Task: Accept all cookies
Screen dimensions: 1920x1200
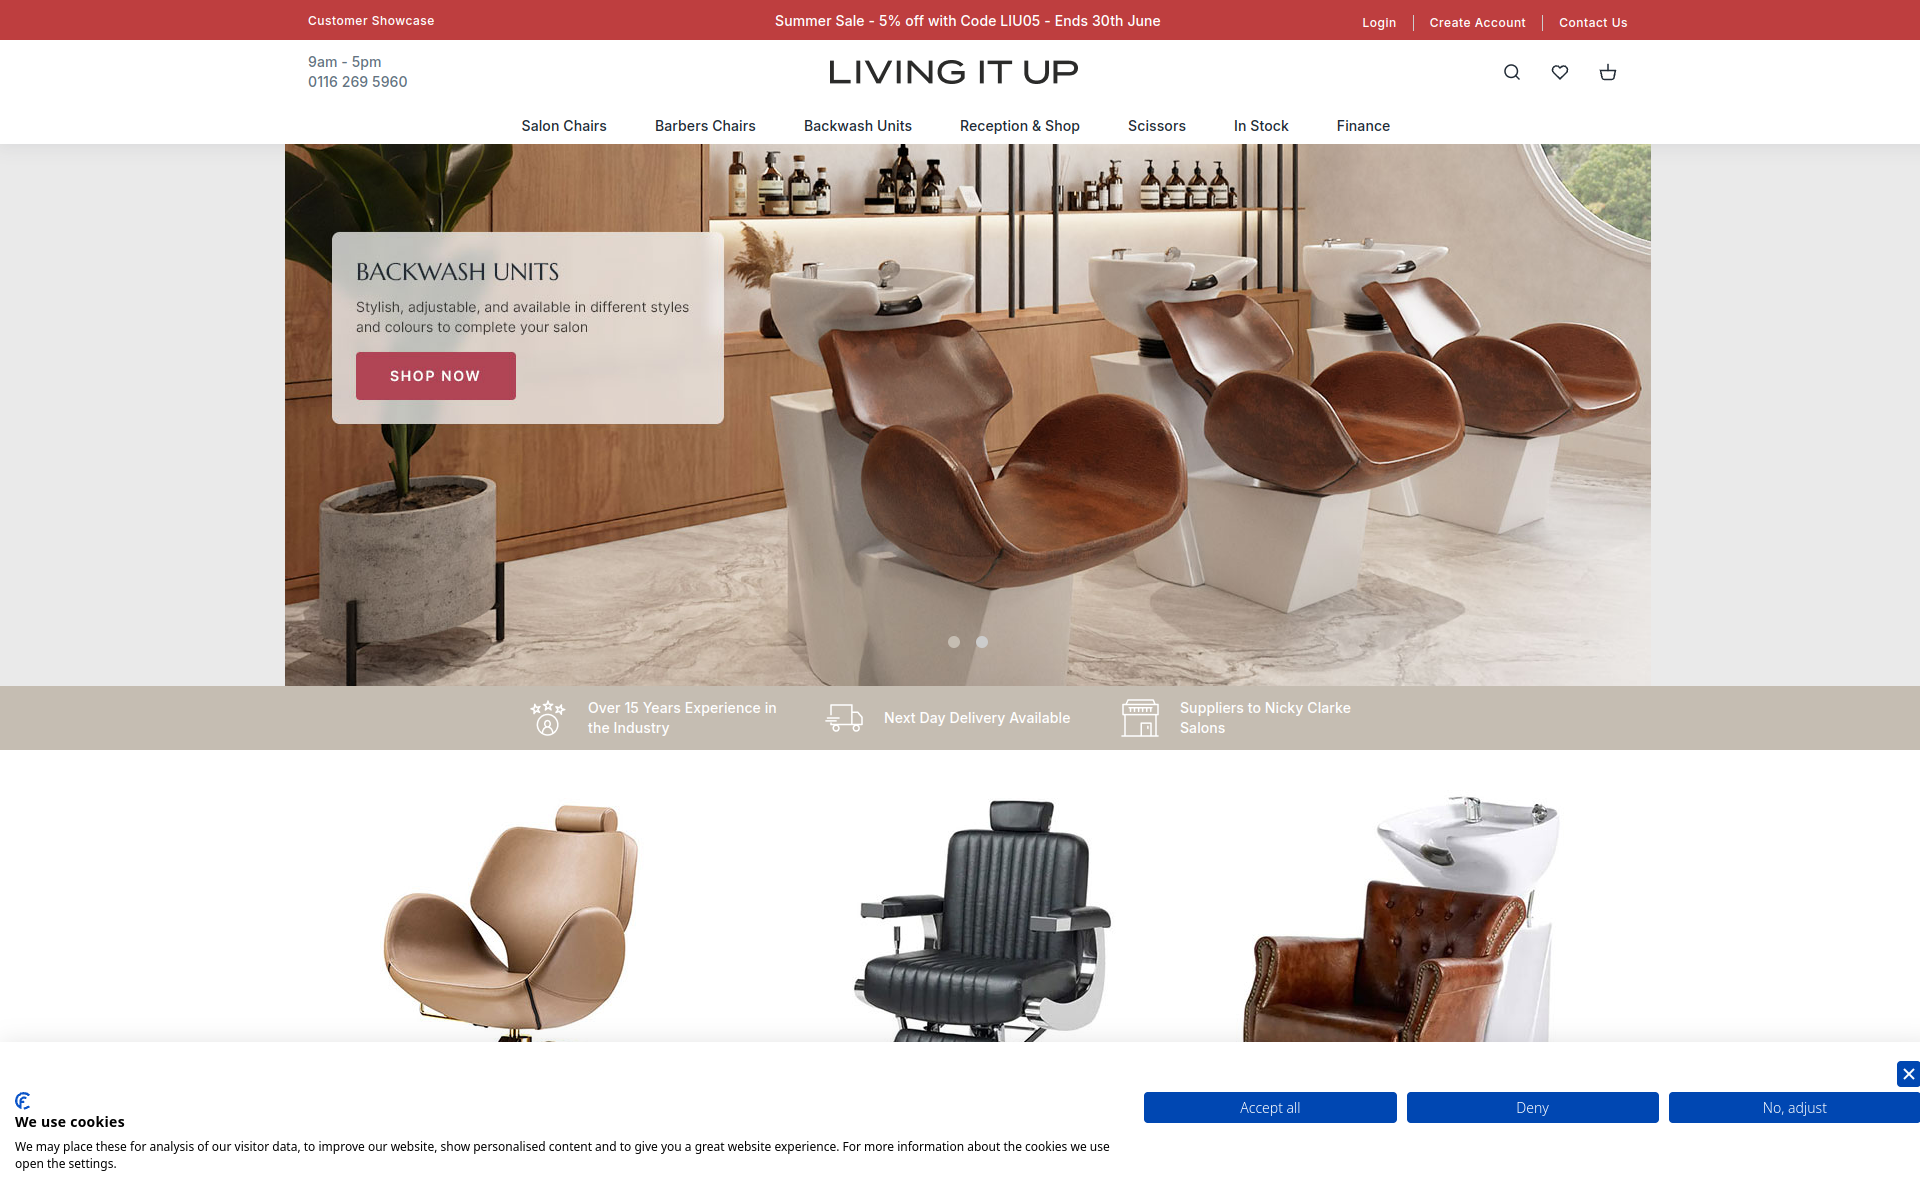Action: (1270, 1108)
